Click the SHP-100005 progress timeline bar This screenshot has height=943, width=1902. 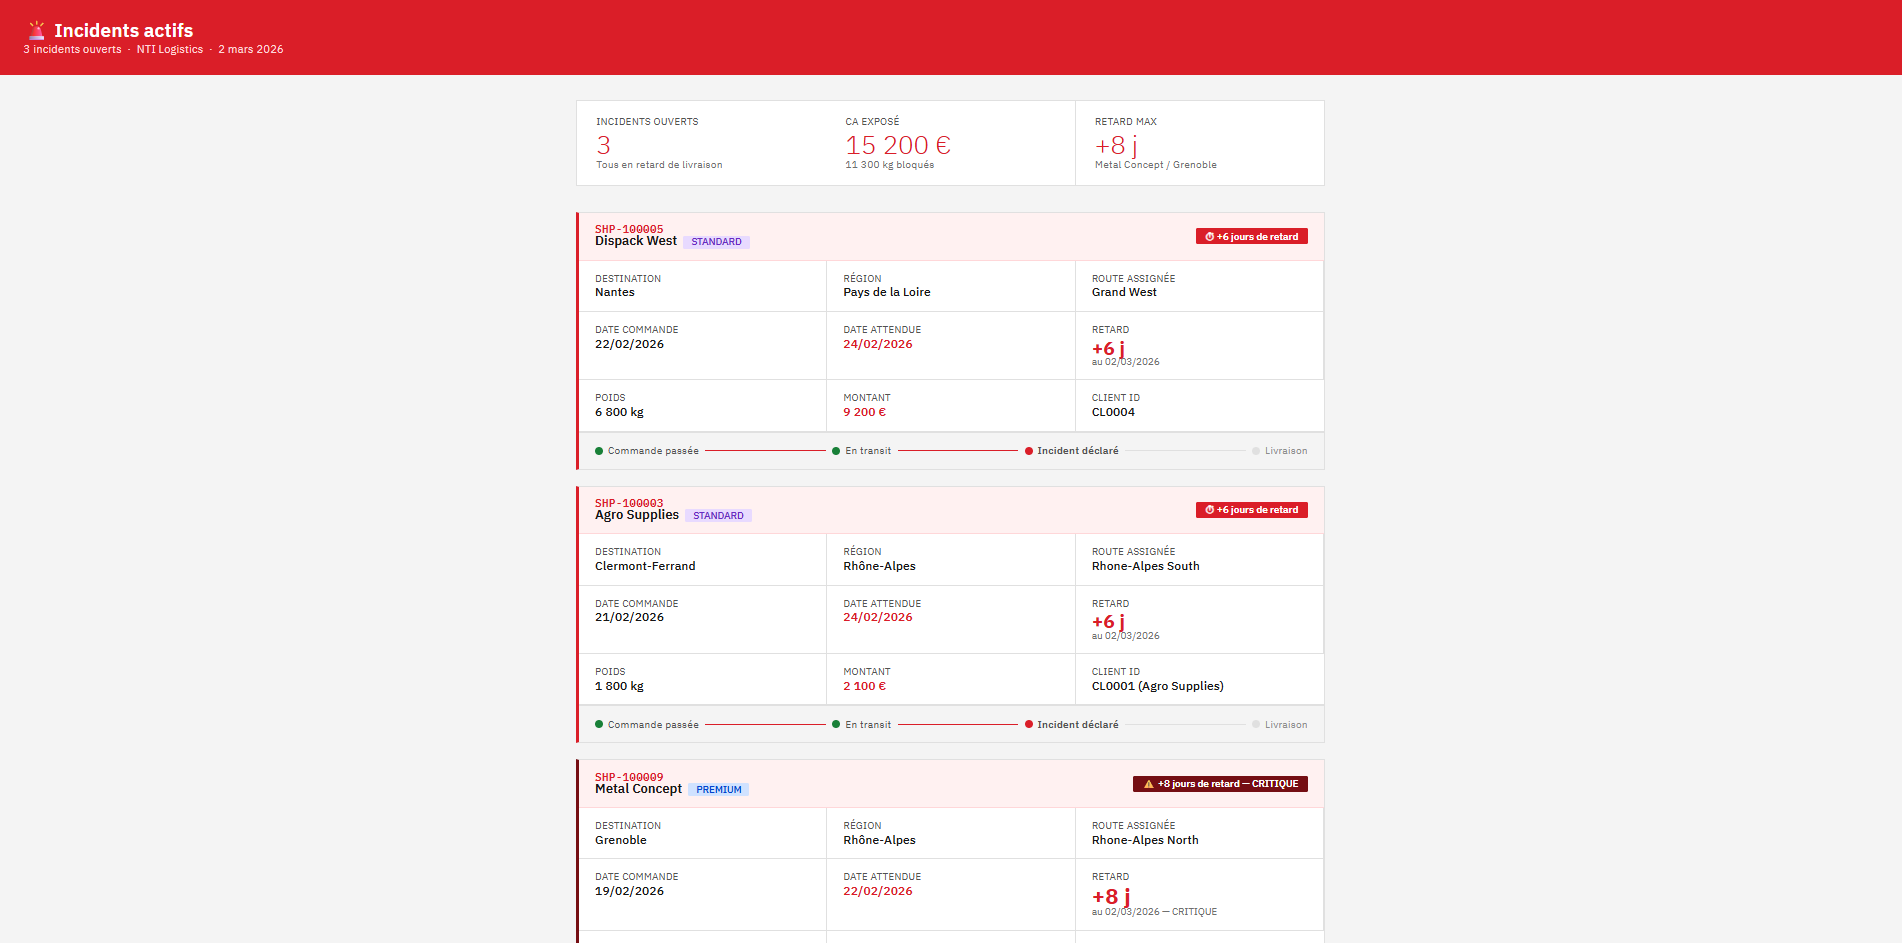pyautogui.click(x=950, y=451)
